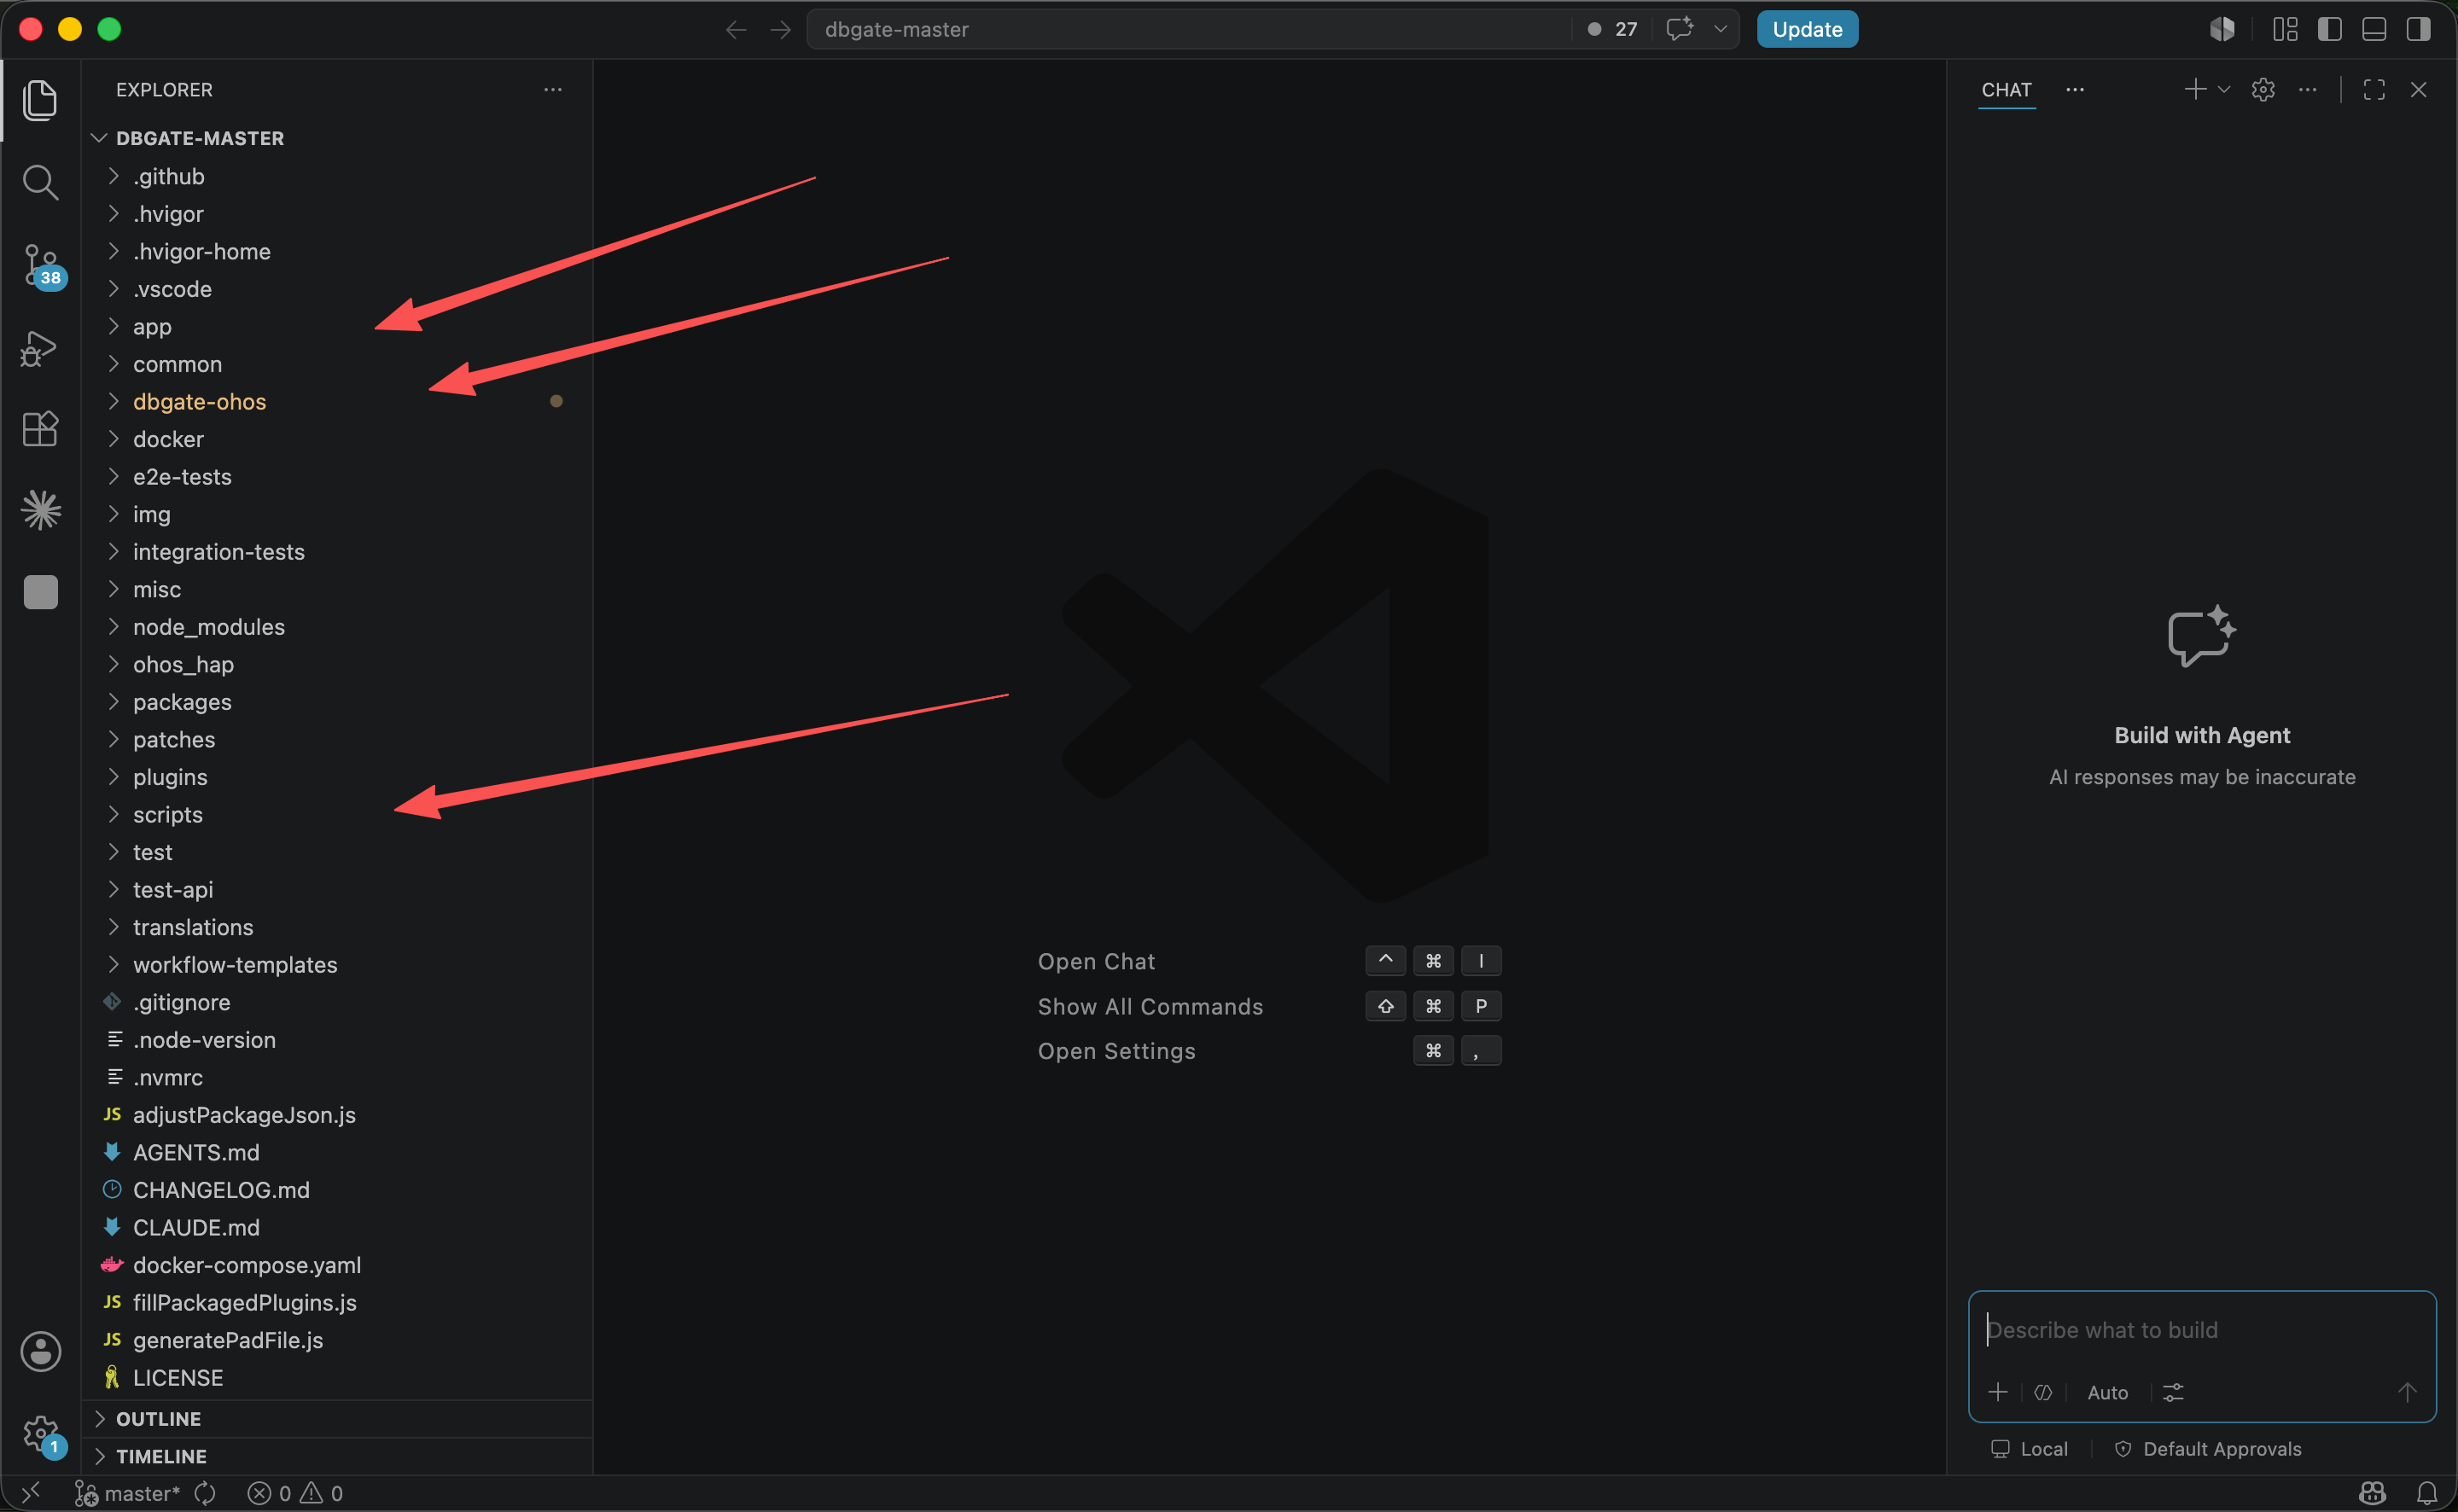This screenshot has height=1512, width=2458.
Task: Open the new chat dropdown arrow
Action: pyautogui.click(x=2224, y=89)
